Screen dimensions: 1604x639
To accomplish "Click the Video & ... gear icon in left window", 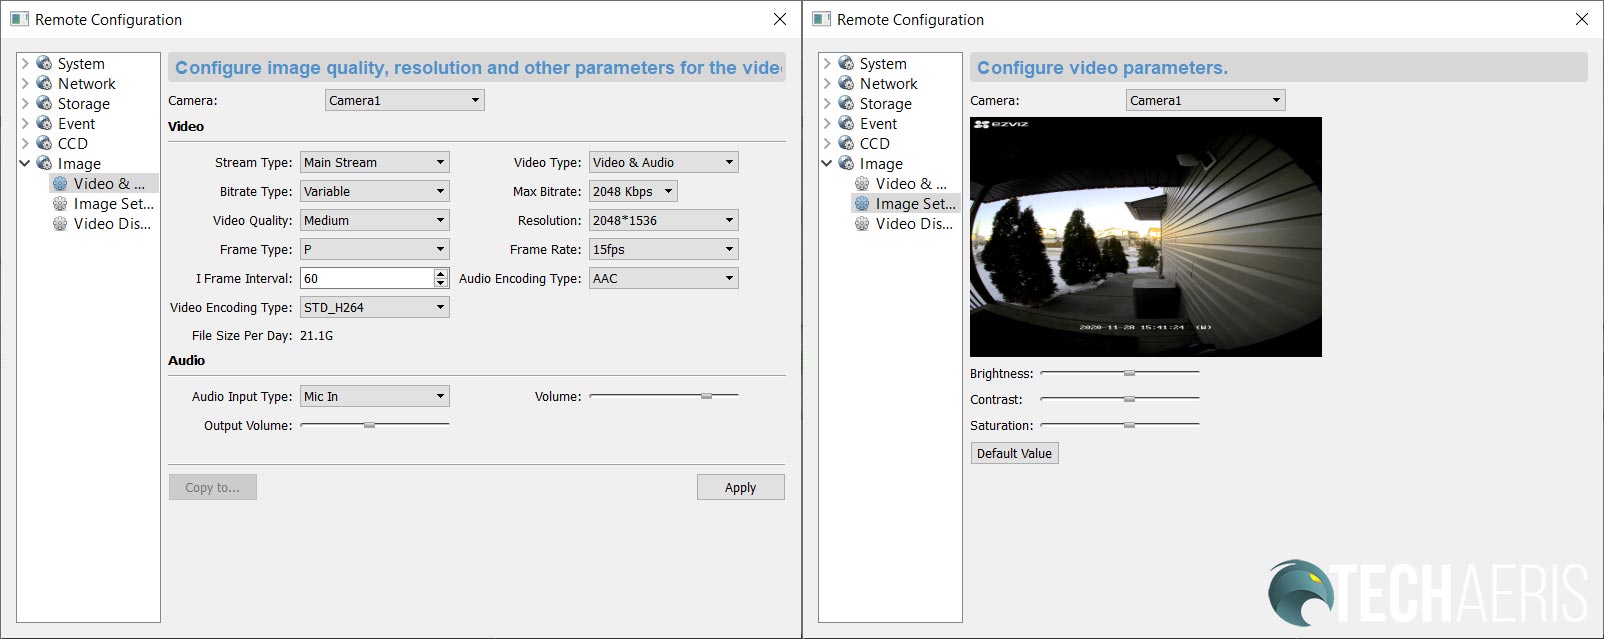I will [x=60, y=183].
